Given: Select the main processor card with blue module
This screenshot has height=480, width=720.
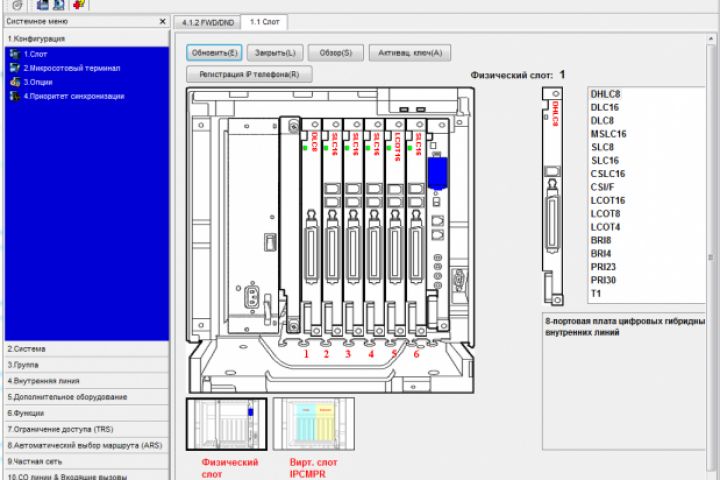Looking at the screenshot, I should 438,225.
